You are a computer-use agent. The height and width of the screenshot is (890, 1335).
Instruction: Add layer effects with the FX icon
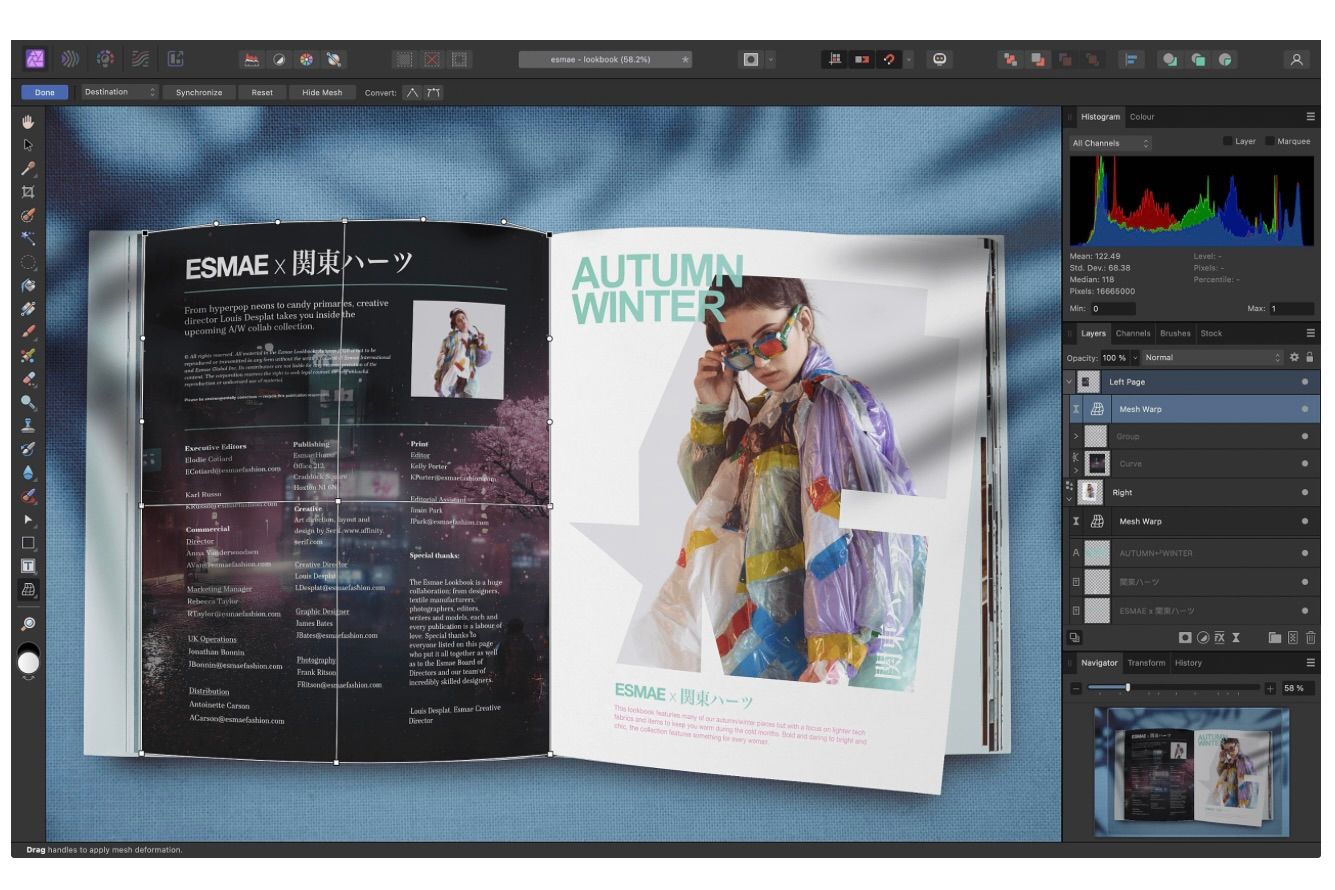click(x=1219, y=637)
